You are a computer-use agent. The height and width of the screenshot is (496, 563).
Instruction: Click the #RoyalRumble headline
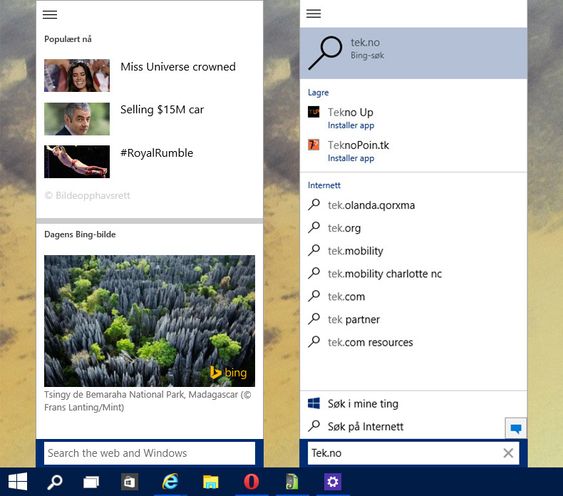pos(157,153)
